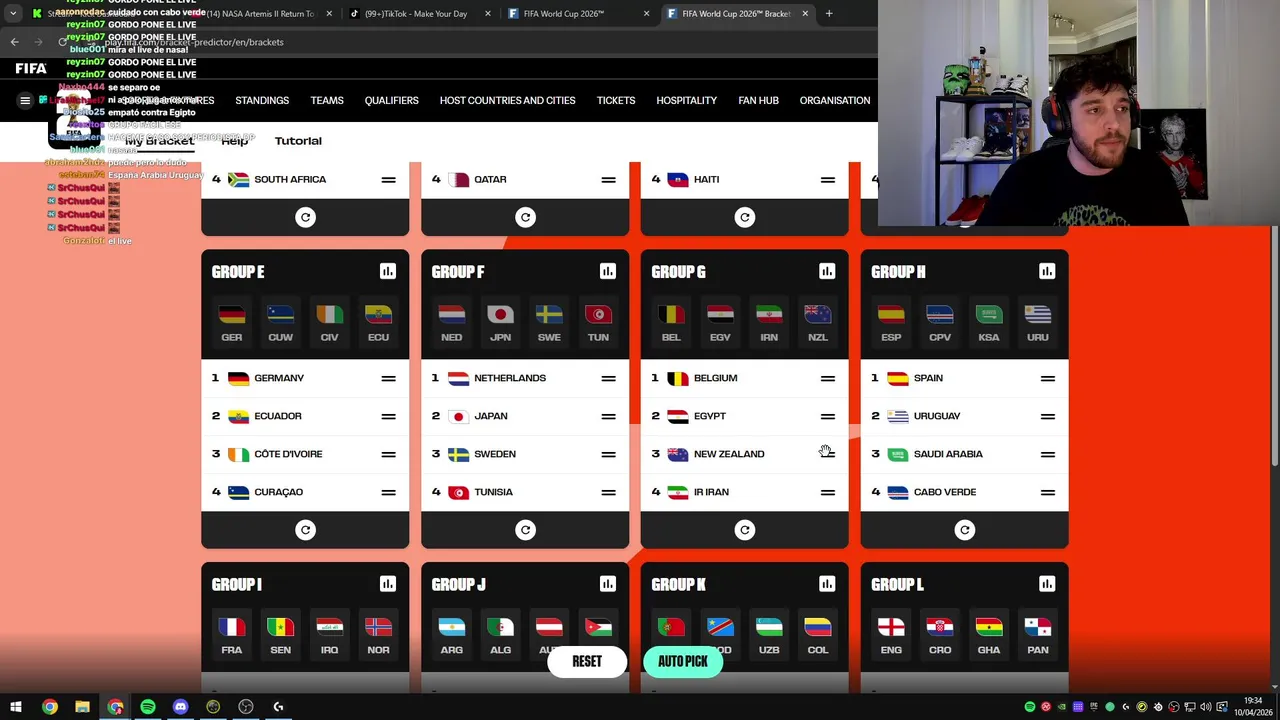Screen dimensions: 1280x720
Task: Grab the Germany row reorder handle
Action: 388,378
